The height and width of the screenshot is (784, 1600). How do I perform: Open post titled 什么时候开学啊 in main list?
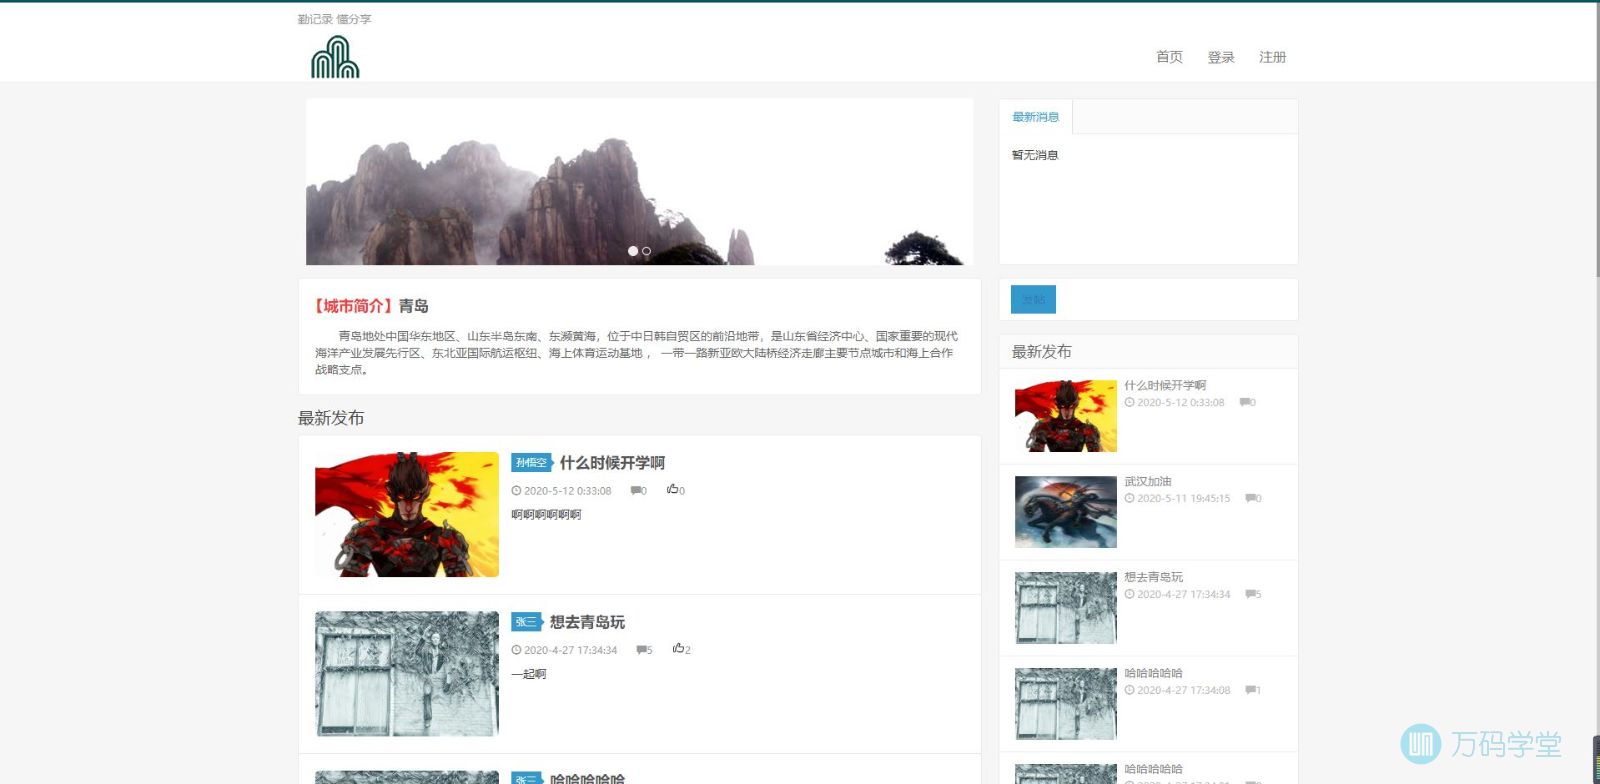[x=612, y=463]
